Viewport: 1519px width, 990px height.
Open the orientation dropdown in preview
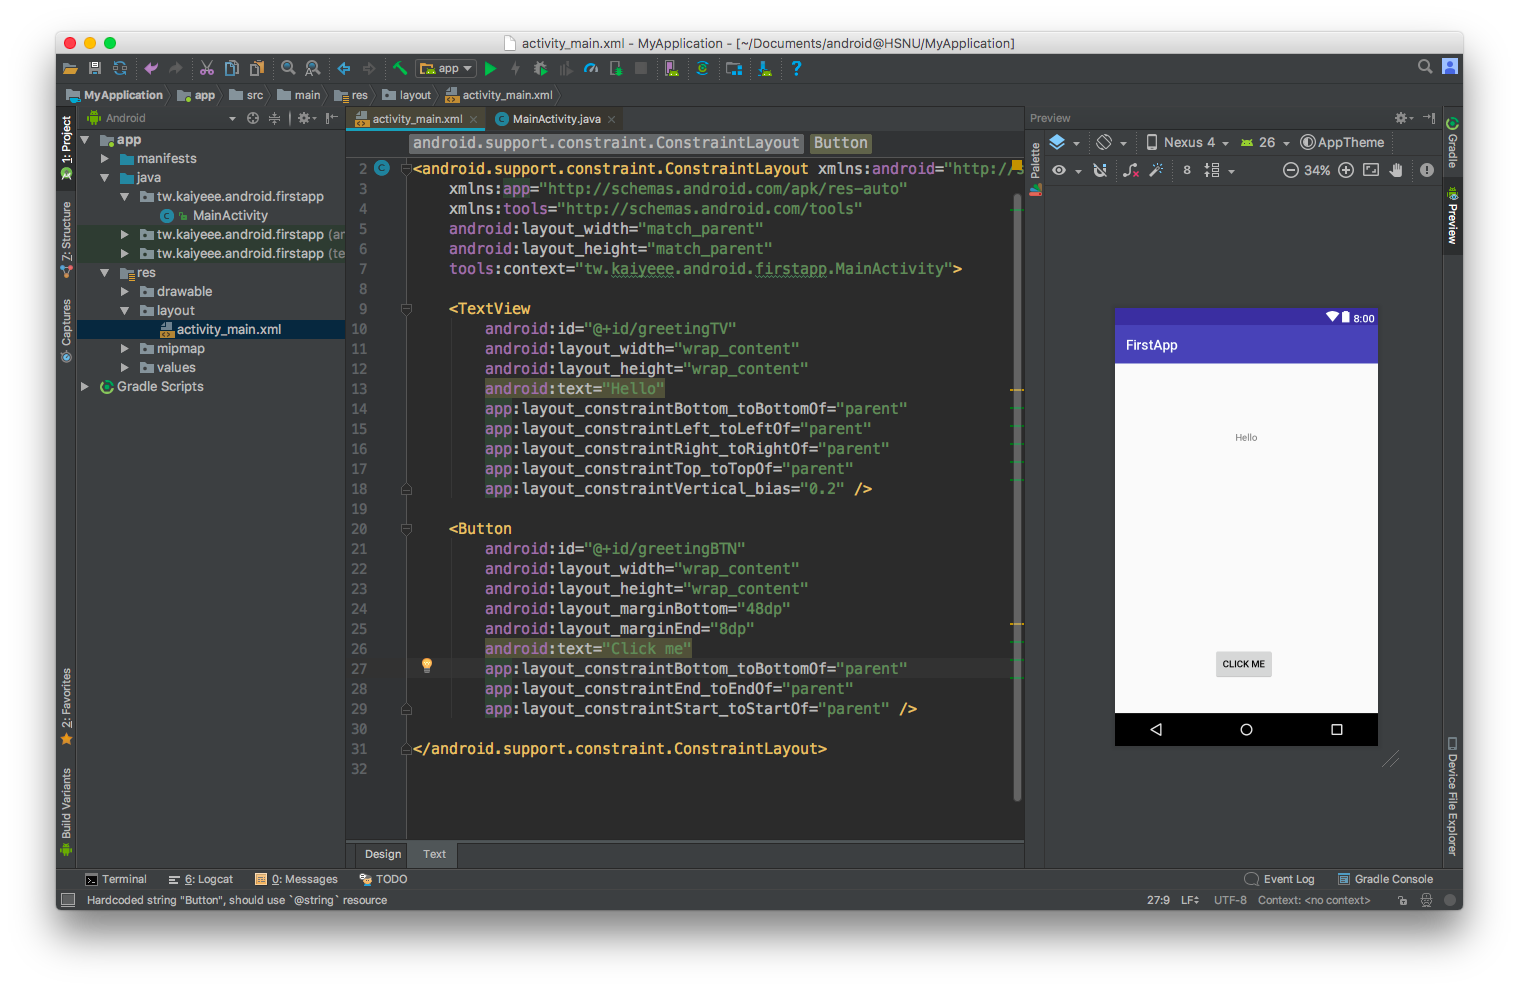point(1111,142)
